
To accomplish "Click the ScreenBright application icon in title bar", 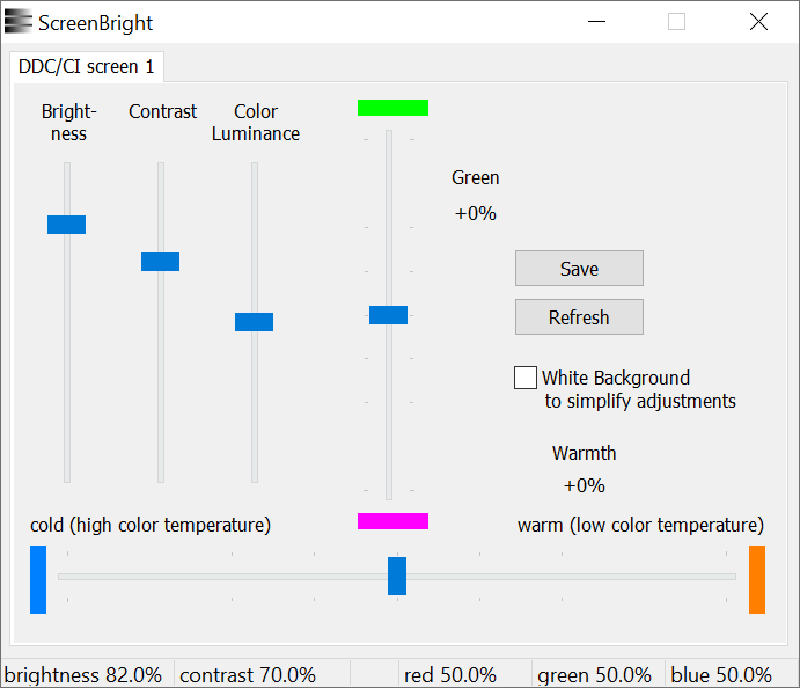I will 18,21.
